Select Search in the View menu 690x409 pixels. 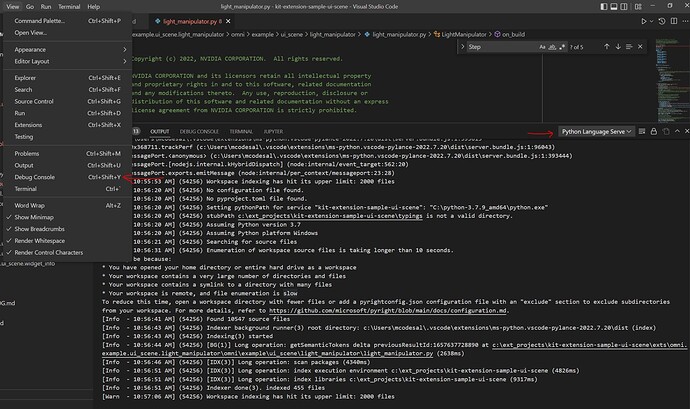tap(67, 90)
